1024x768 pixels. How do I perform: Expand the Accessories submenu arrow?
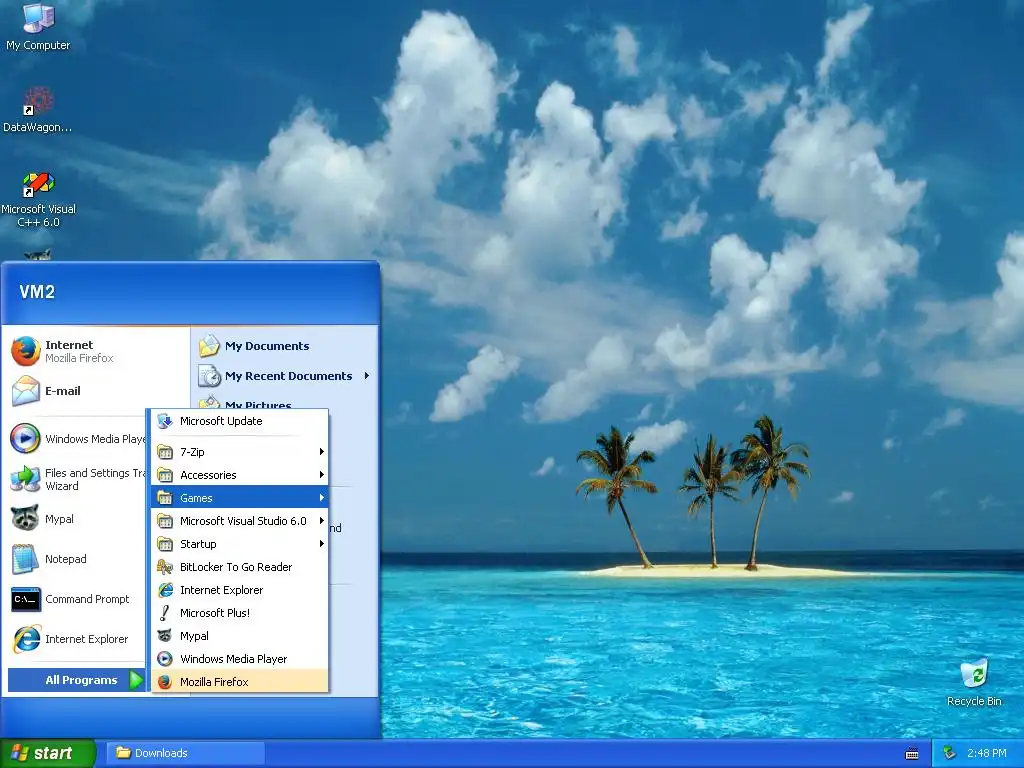pyautogui.click(x=321, y=475)
